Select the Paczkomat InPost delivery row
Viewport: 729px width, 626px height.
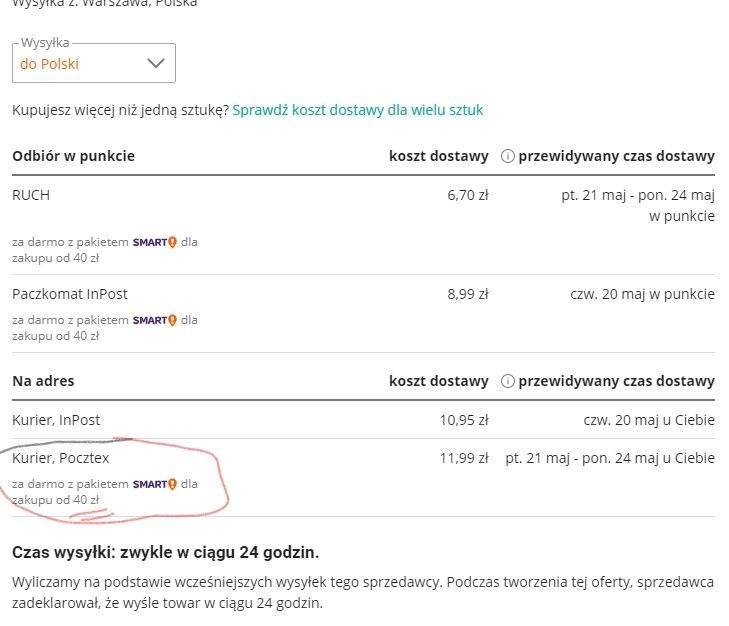click(x=70, y=294)
